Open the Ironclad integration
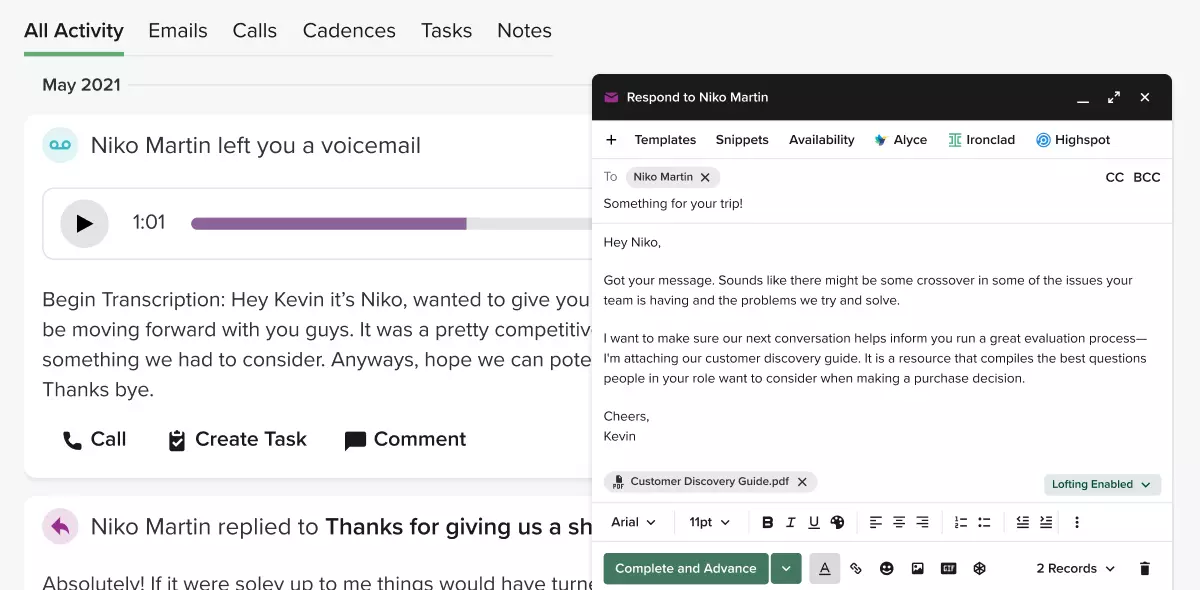Image resolution: width=1200 pixels, height=590 pixels. (x=981, y=139)
